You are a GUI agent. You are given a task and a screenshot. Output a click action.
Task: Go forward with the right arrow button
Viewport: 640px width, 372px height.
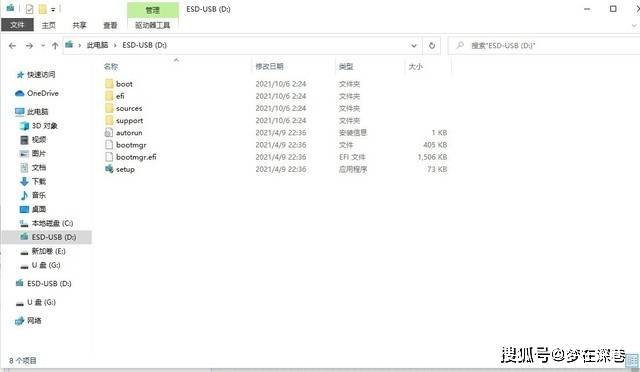[29, 46]
